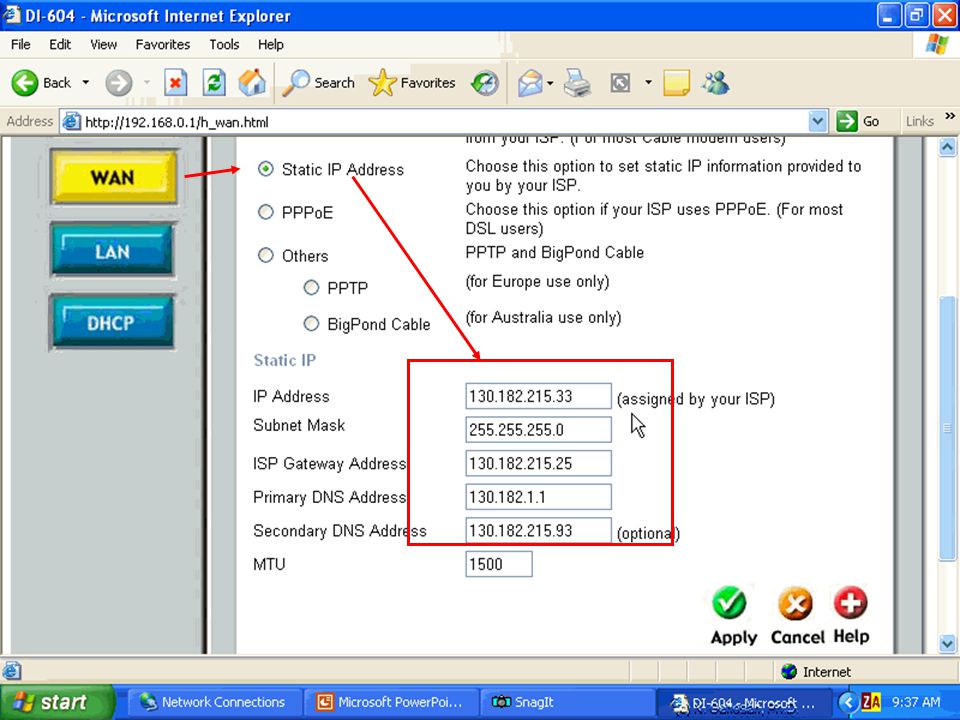Switch to Network Connections taskbar item
960x720 pixels.
[x=214, y=702]
